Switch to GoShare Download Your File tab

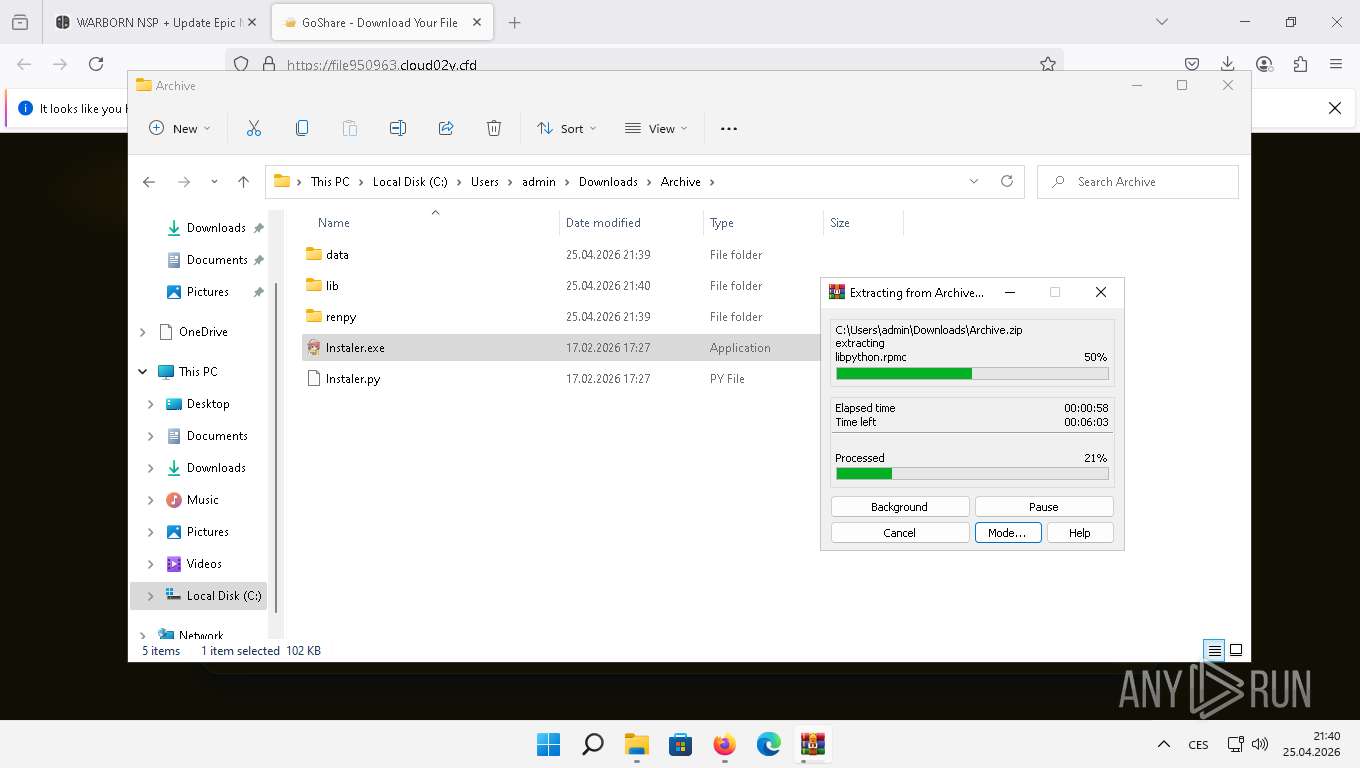380,22
